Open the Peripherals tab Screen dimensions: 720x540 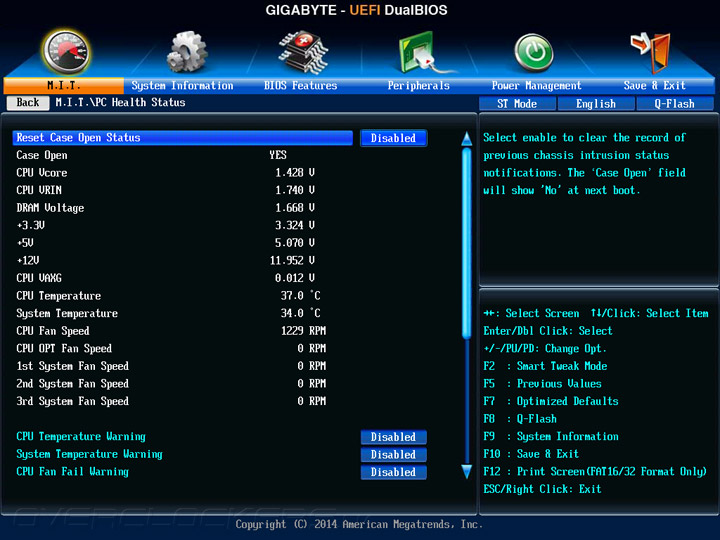[x=418, y=85]
